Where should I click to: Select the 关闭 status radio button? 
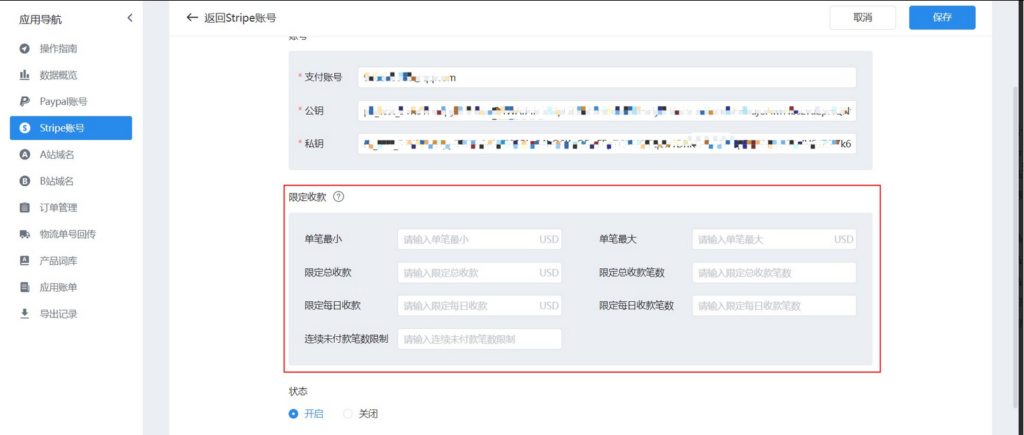point(348,413)
